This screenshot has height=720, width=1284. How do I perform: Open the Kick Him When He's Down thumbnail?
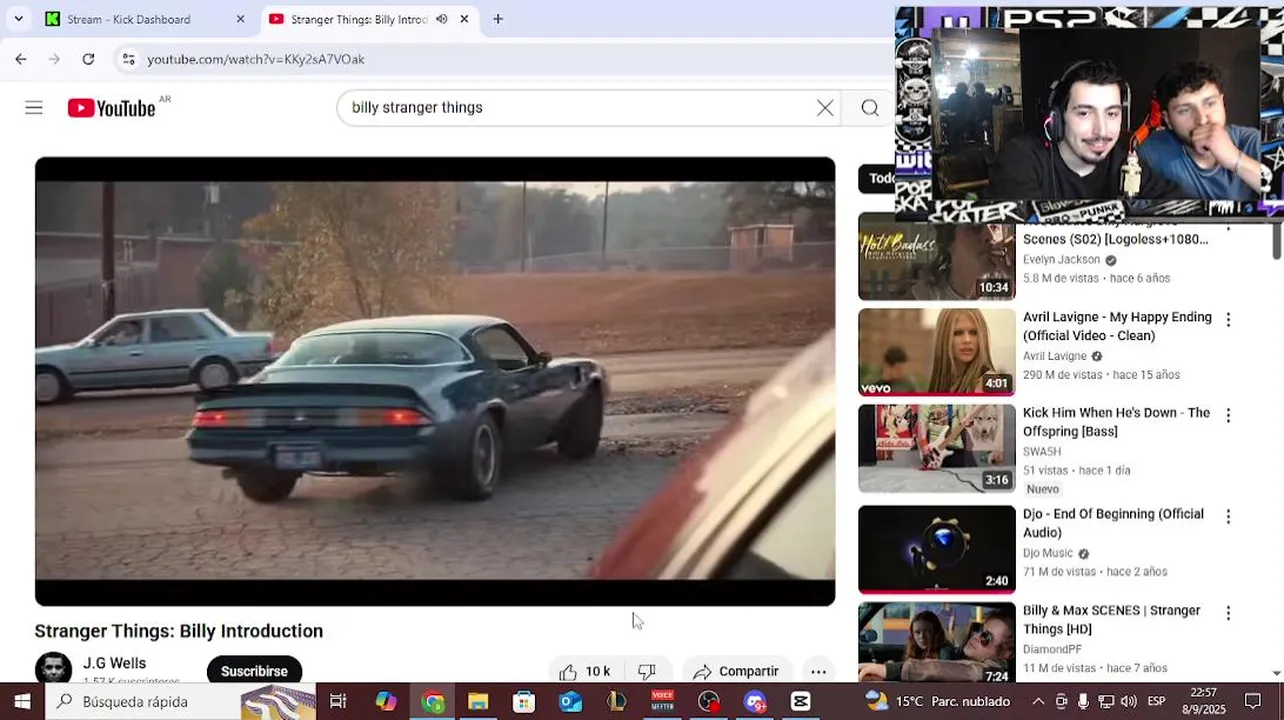[937, 448]
